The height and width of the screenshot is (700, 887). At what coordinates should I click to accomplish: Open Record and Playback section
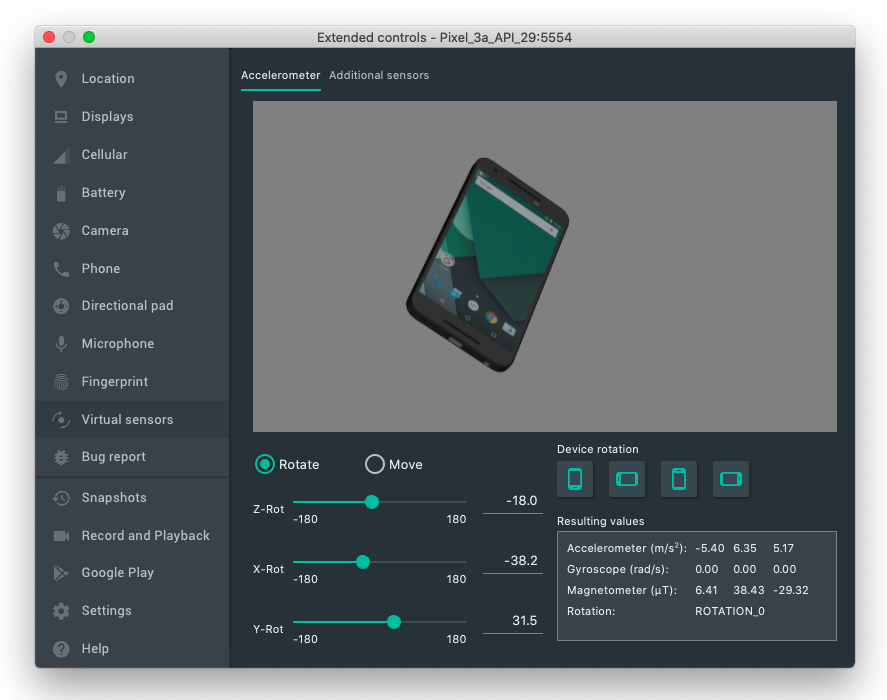click(145, 536)
